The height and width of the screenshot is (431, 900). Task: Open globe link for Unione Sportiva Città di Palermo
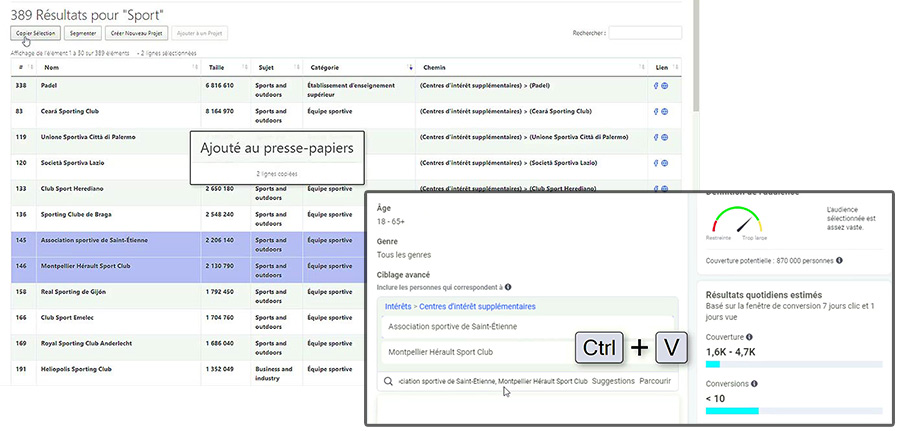(664, 137)
